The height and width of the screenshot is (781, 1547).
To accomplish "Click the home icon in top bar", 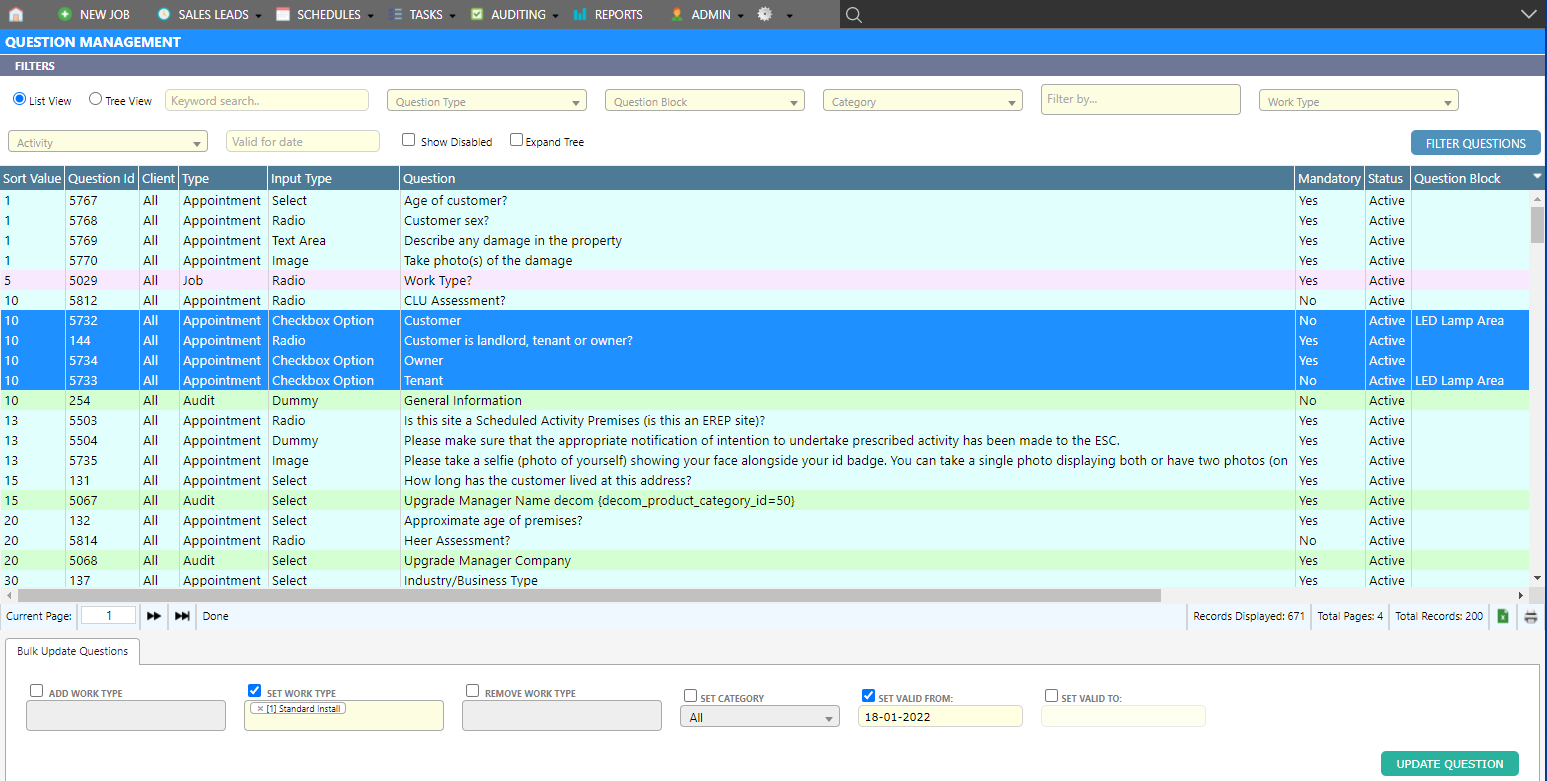I will click(15, 14).
